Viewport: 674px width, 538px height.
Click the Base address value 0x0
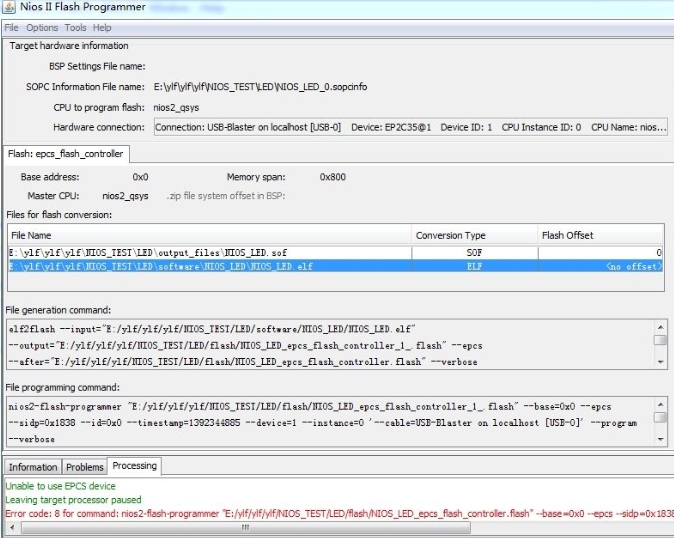[141, 177]
